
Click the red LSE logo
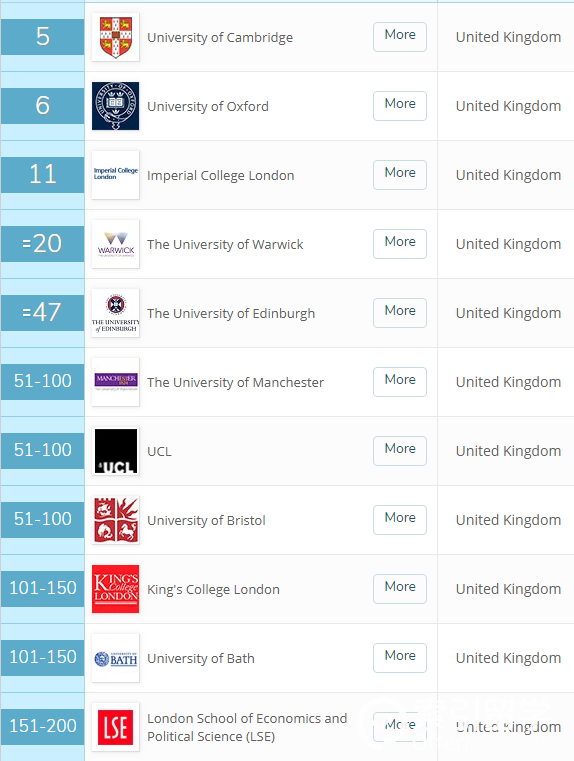point(115,727)
